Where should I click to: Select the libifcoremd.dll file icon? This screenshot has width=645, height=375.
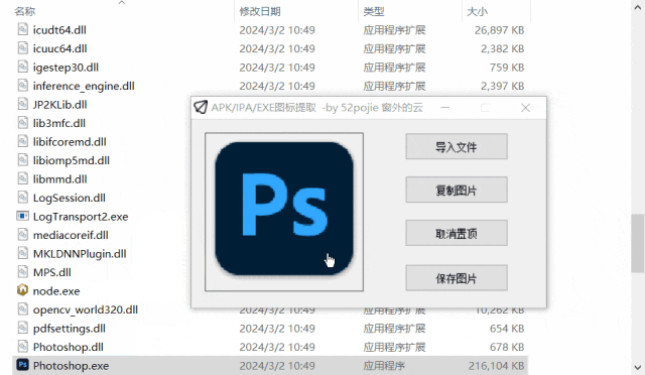(23, 141)
